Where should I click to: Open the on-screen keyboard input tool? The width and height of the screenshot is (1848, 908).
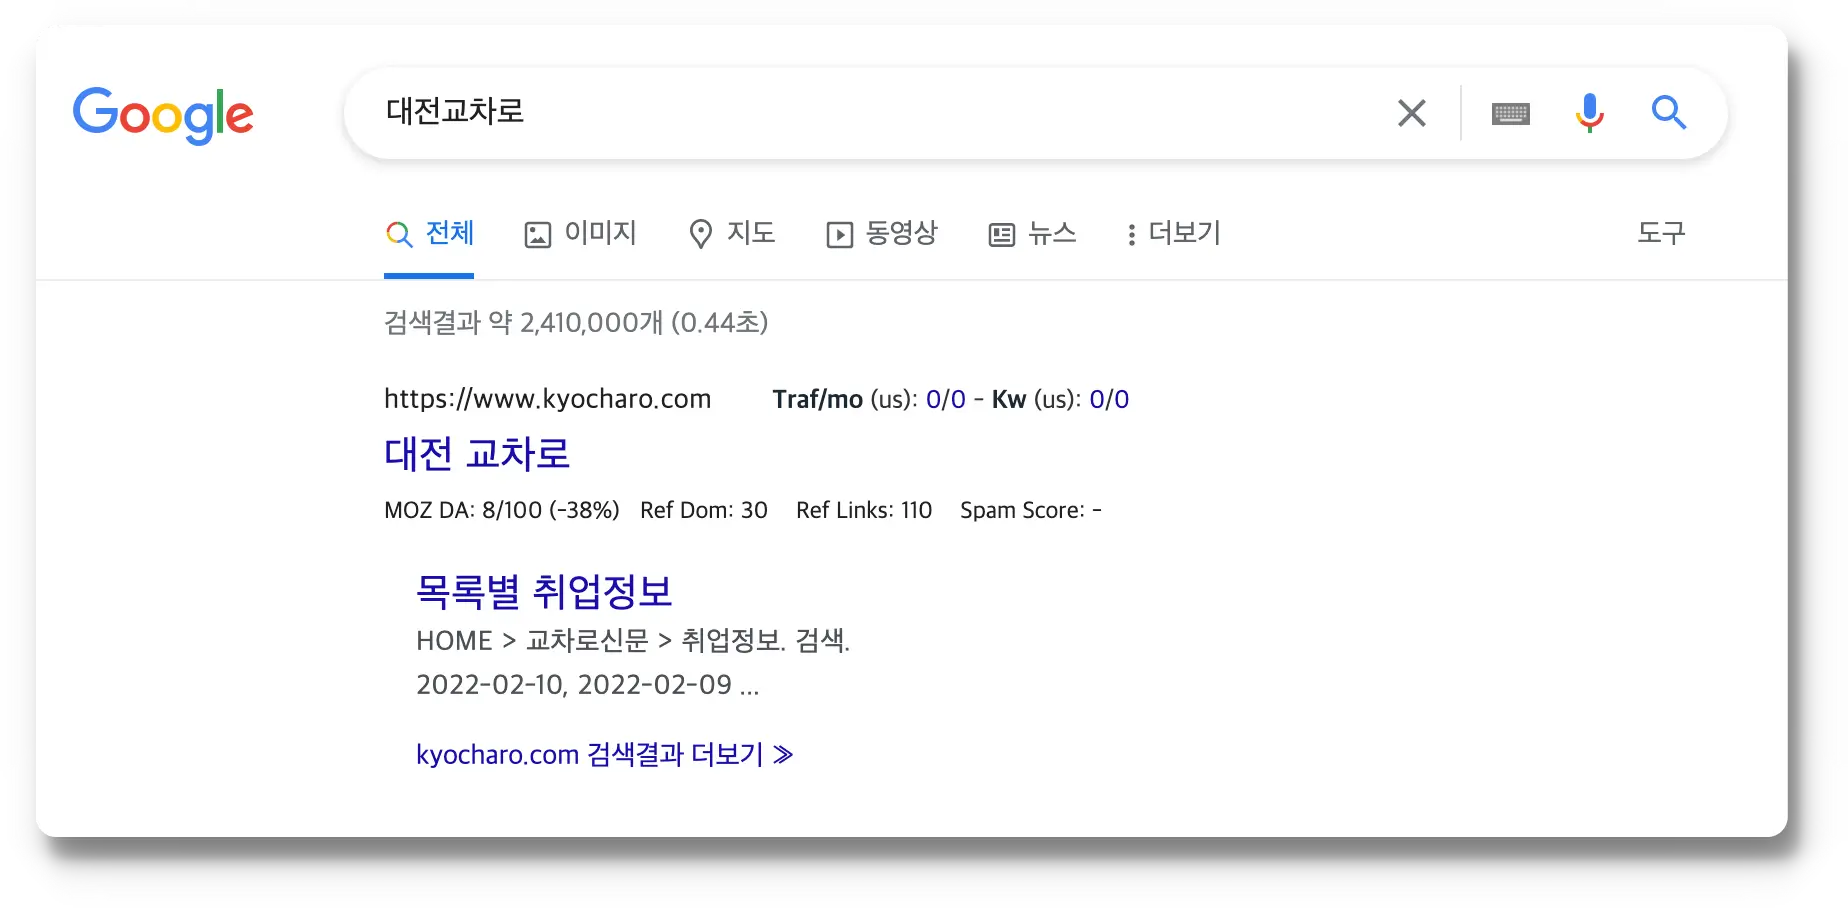coord(1510,114)
